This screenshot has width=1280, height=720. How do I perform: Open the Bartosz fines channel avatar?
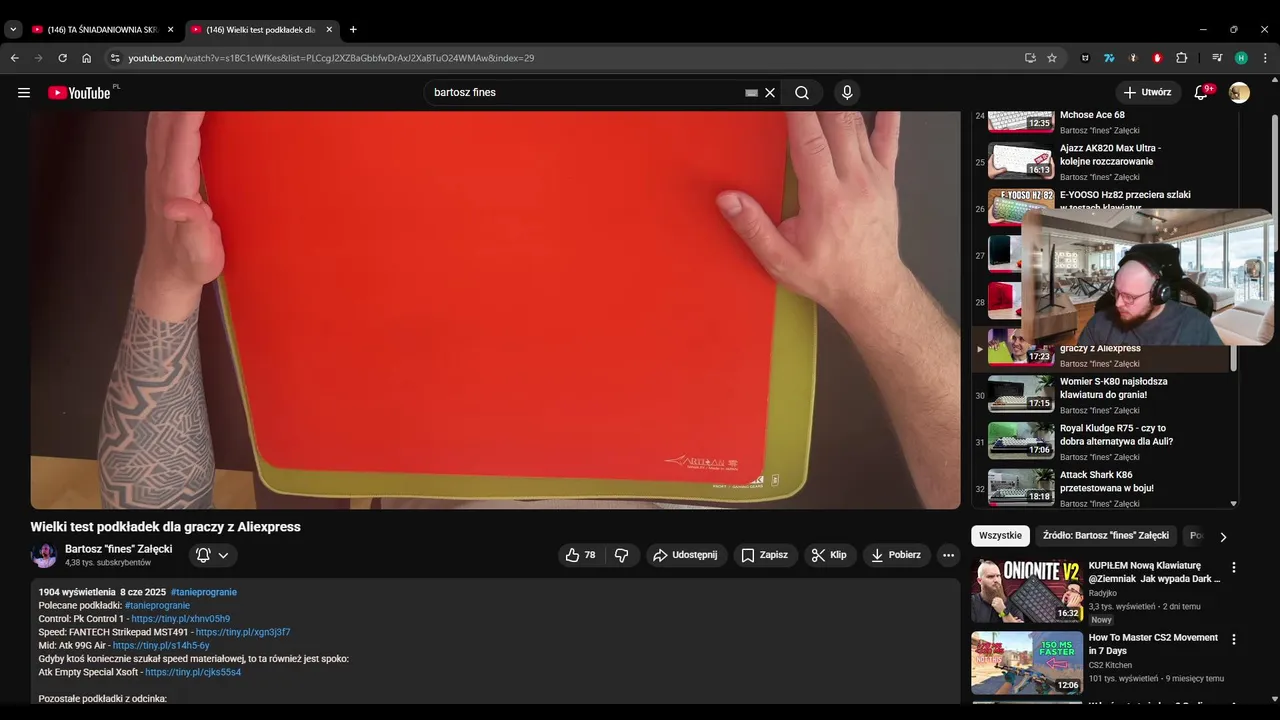(x=44, y=555)
